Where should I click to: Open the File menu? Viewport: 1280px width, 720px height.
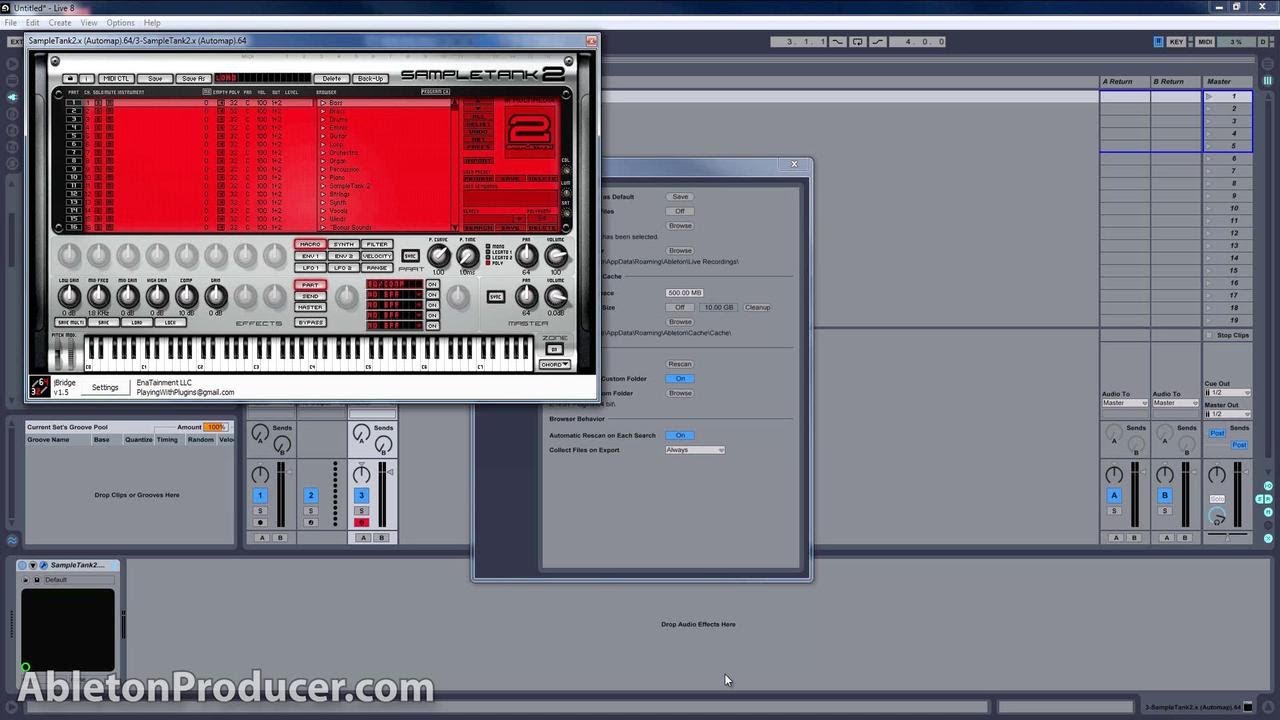click(10, 22)
